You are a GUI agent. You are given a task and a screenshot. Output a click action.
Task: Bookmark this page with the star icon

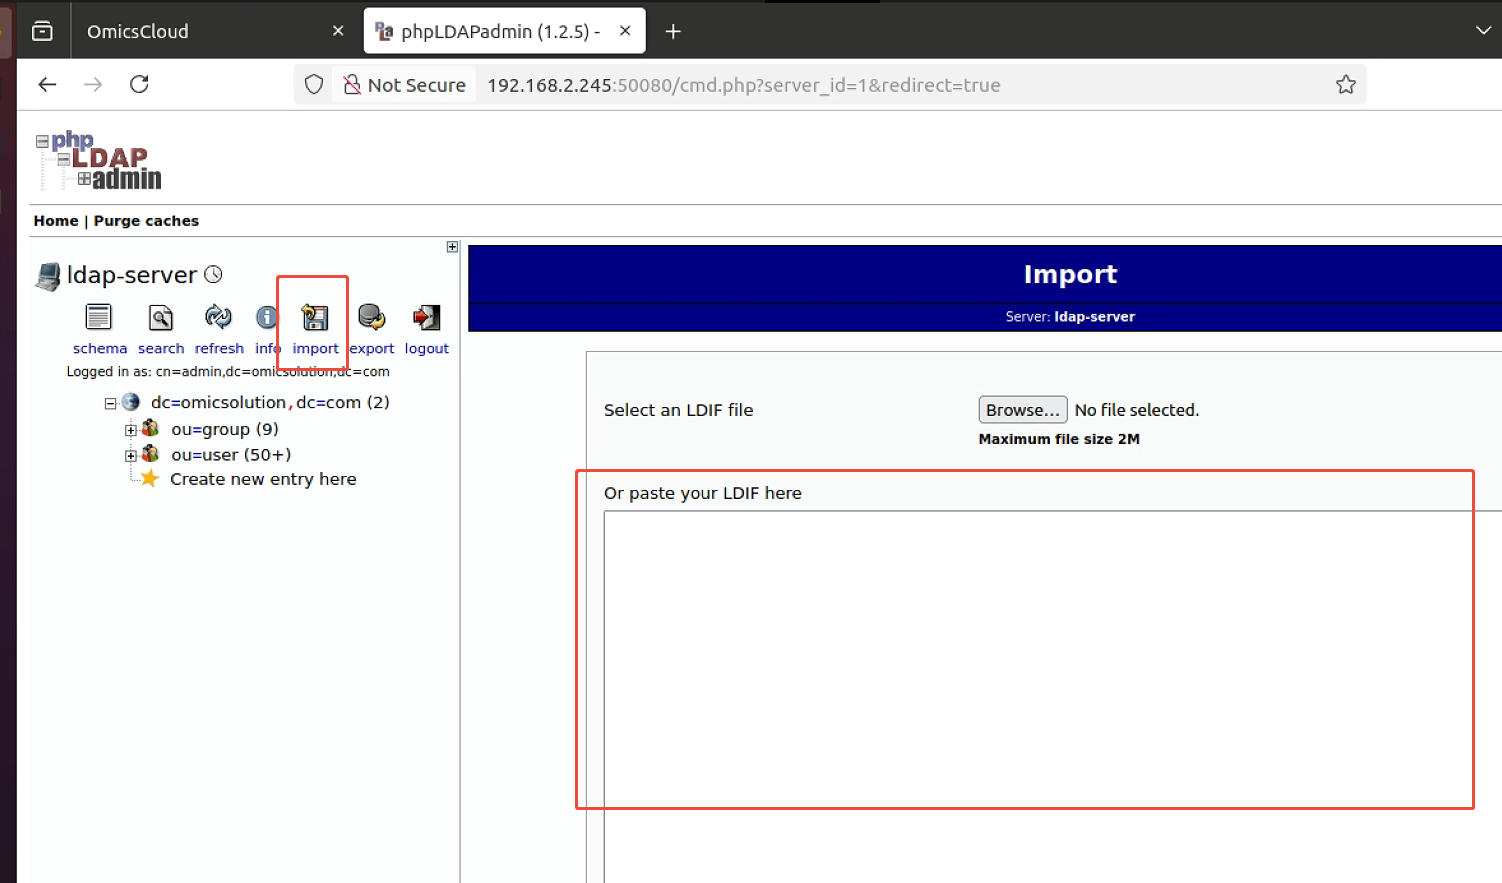pos(1345,85)
